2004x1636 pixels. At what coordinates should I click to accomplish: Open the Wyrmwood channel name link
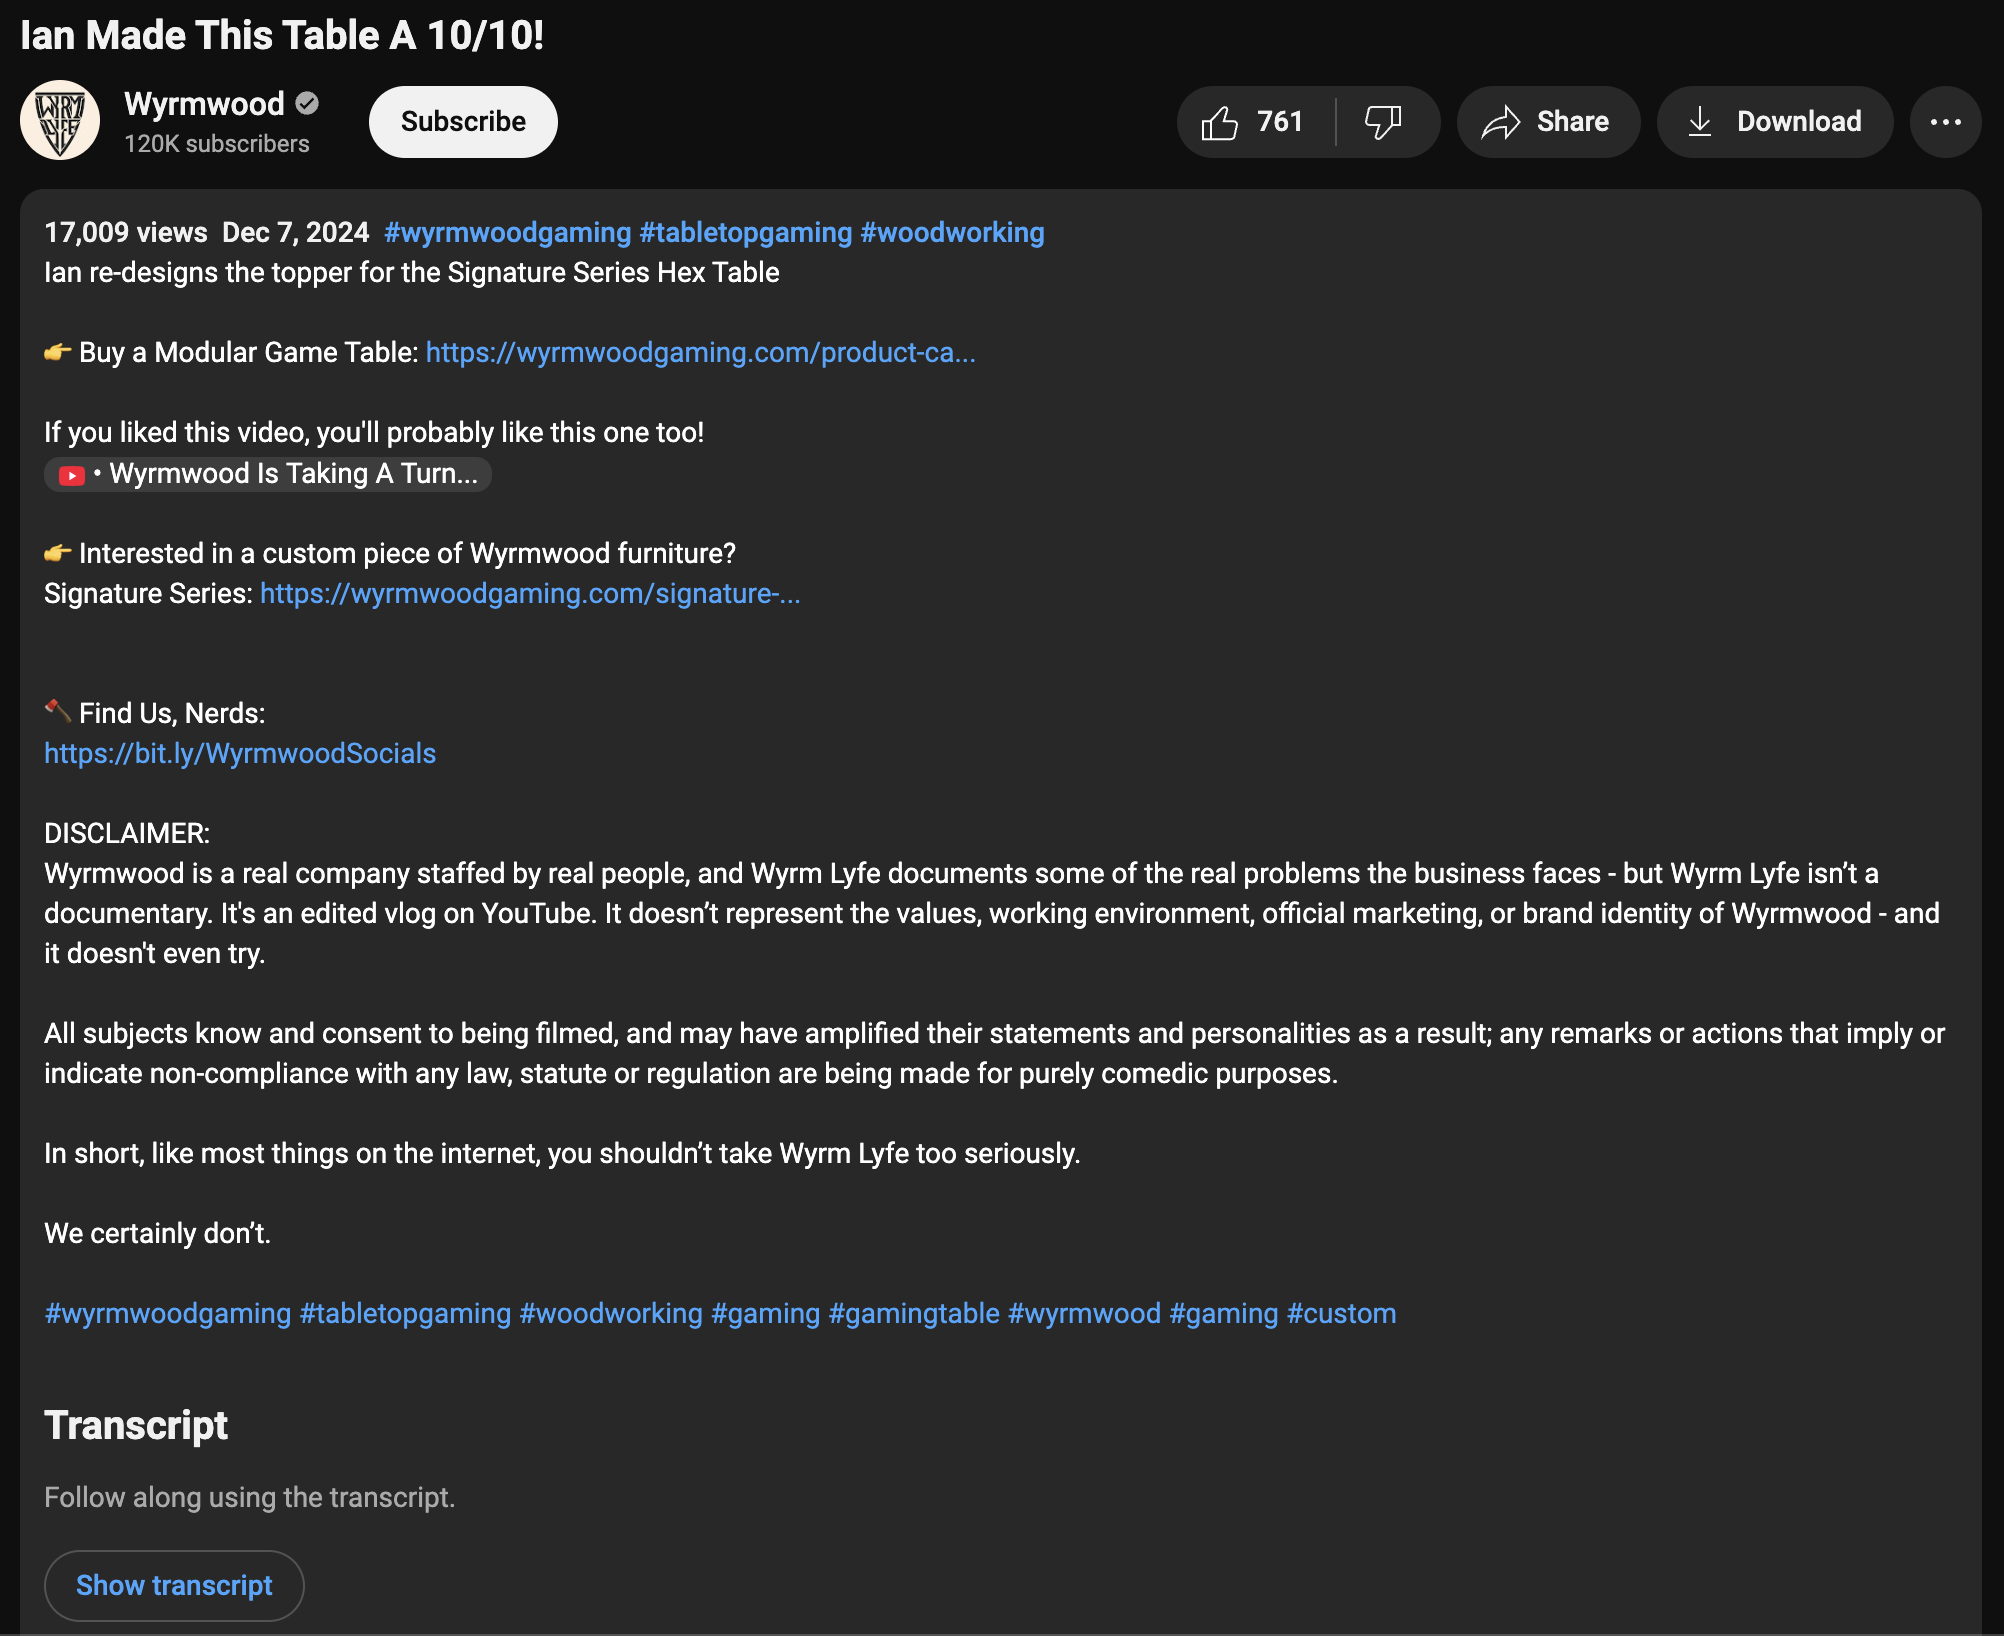(204, 104)
